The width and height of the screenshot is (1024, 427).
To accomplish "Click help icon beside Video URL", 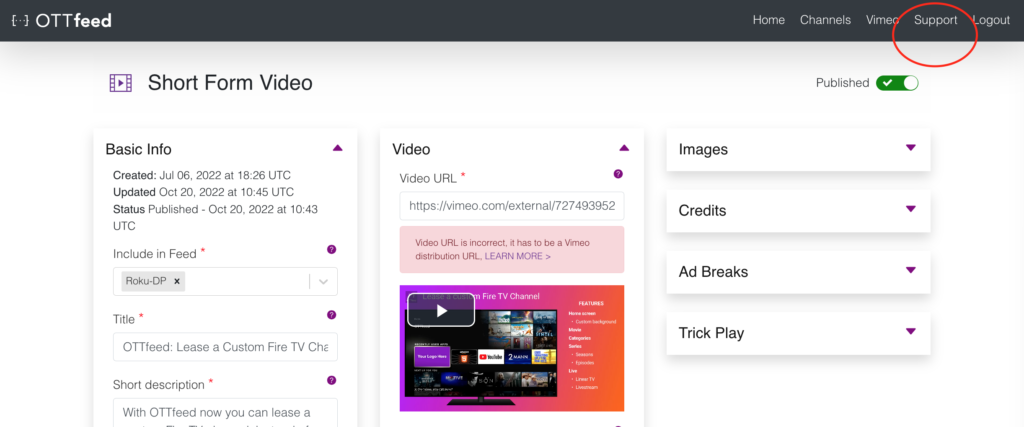I will pyautogui.click(x=618, y=174).
